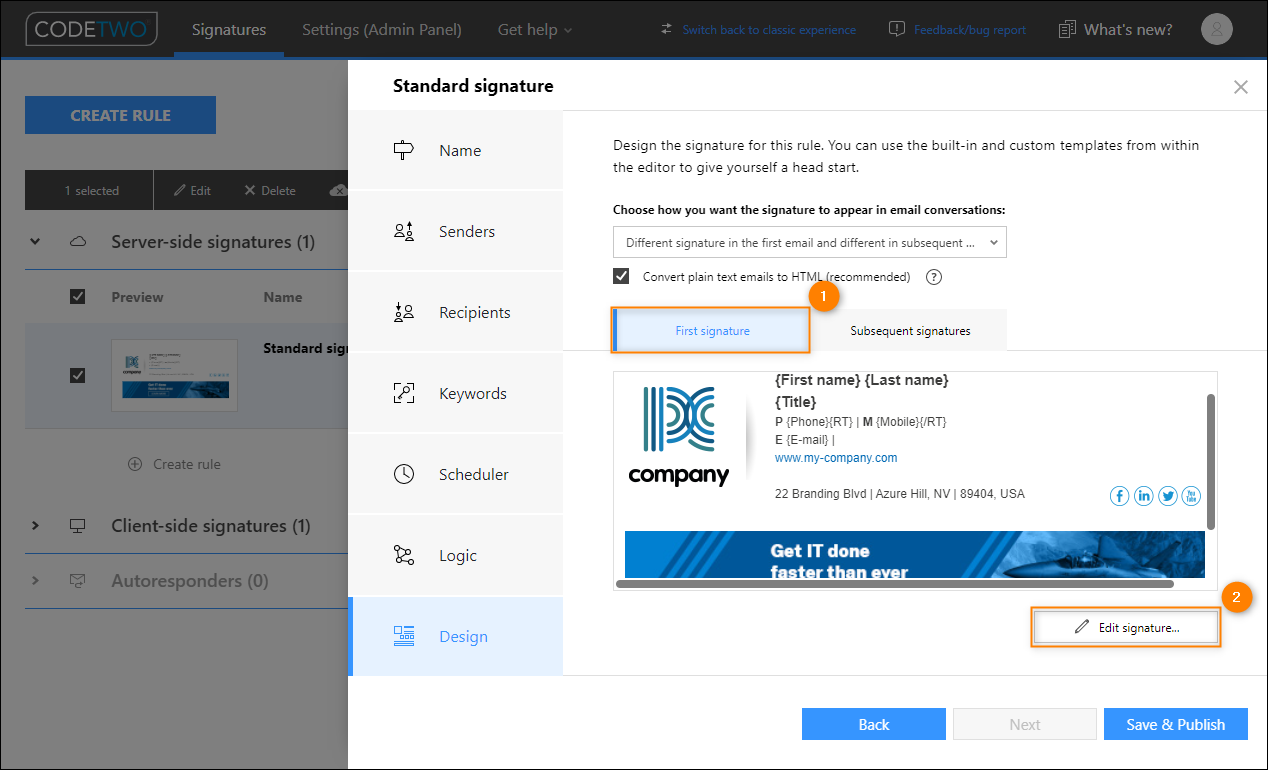The height and width of the screenshot is (770, 1268).
Task: Open the signature appearance dropdown
Action: [x=810, y=243]
